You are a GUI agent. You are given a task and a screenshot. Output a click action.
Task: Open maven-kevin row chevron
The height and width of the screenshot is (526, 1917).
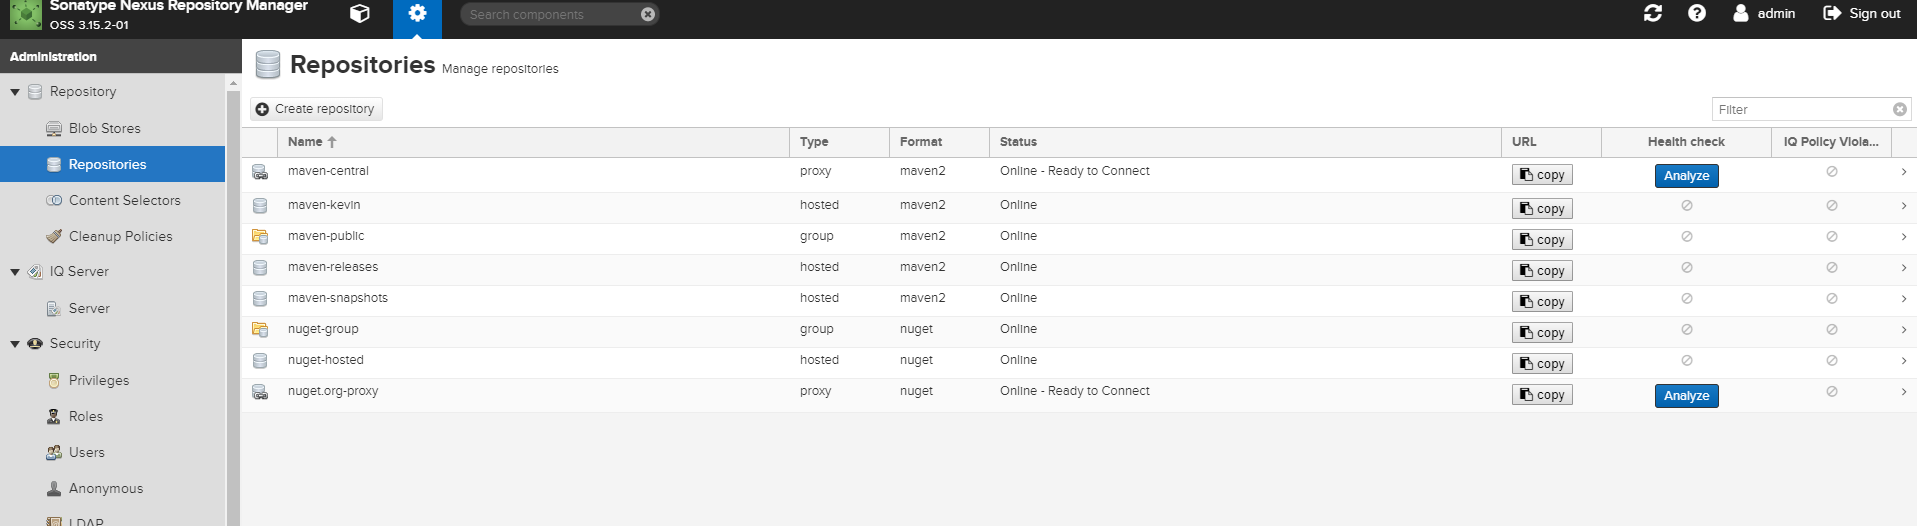1904,206
